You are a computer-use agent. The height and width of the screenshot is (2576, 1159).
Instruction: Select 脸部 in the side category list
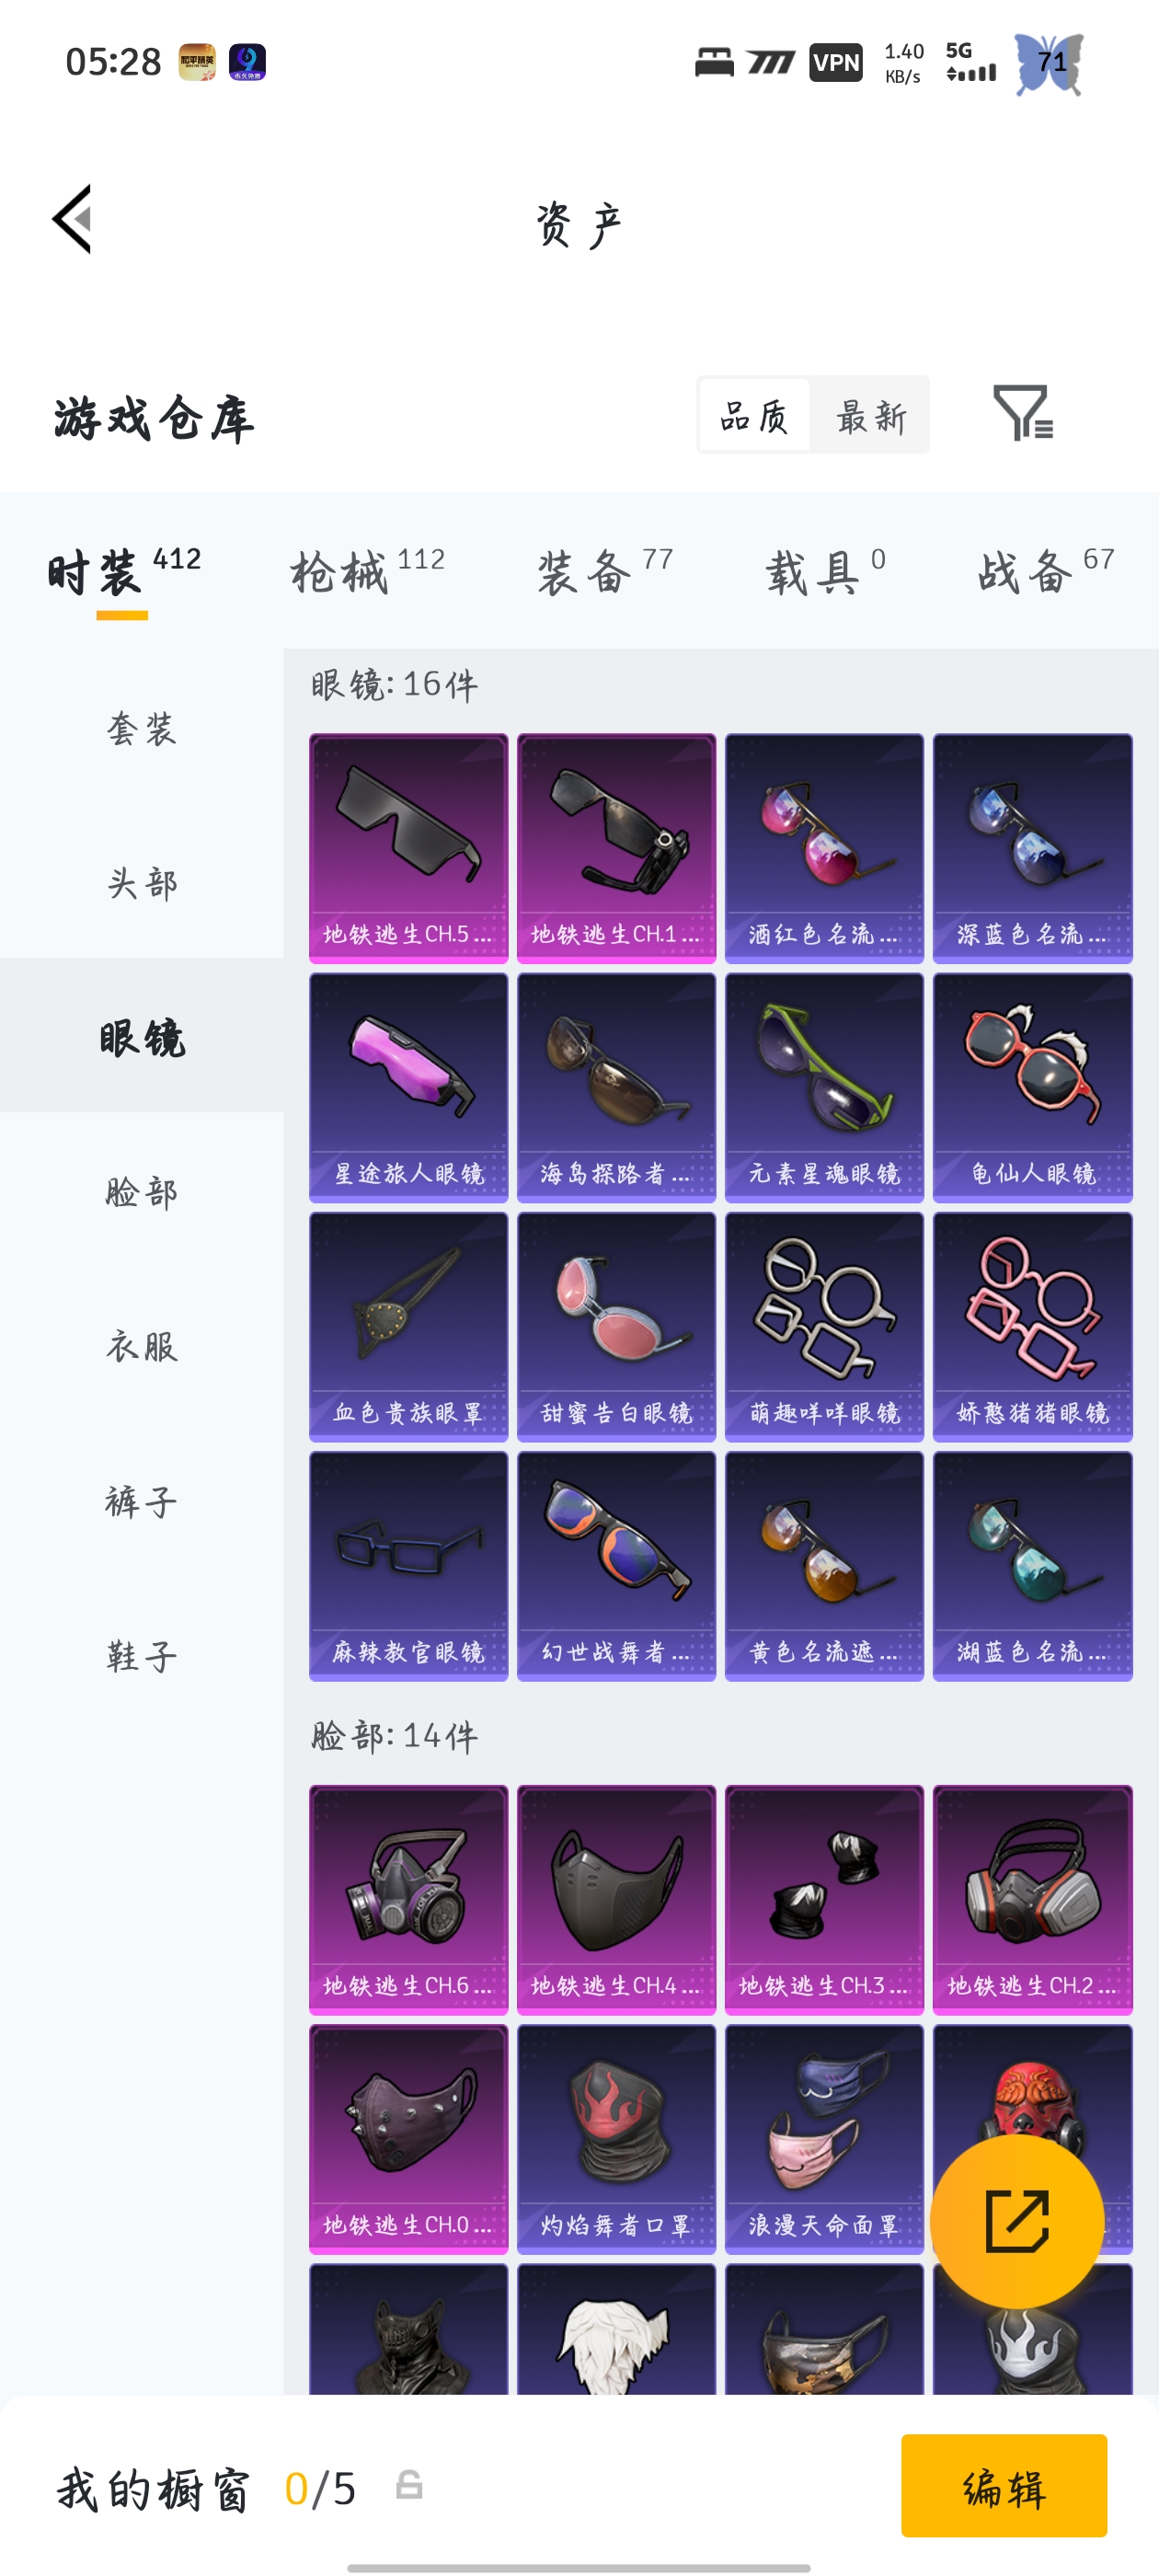pos(142,1192)
